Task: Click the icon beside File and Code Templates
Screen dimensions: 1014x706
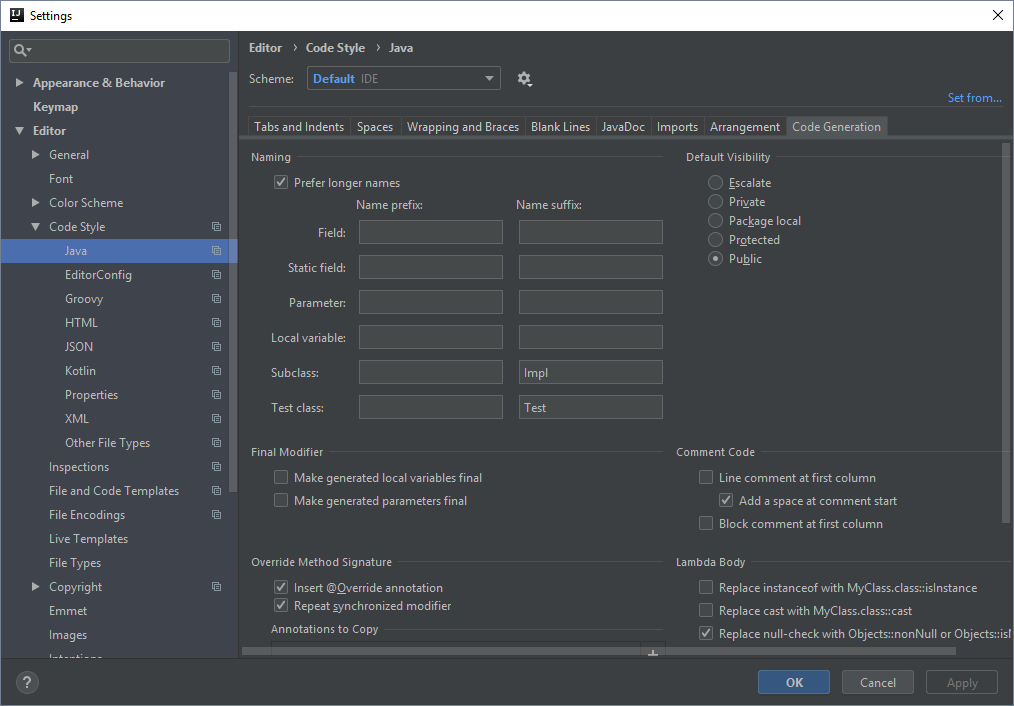Action: 216,490
